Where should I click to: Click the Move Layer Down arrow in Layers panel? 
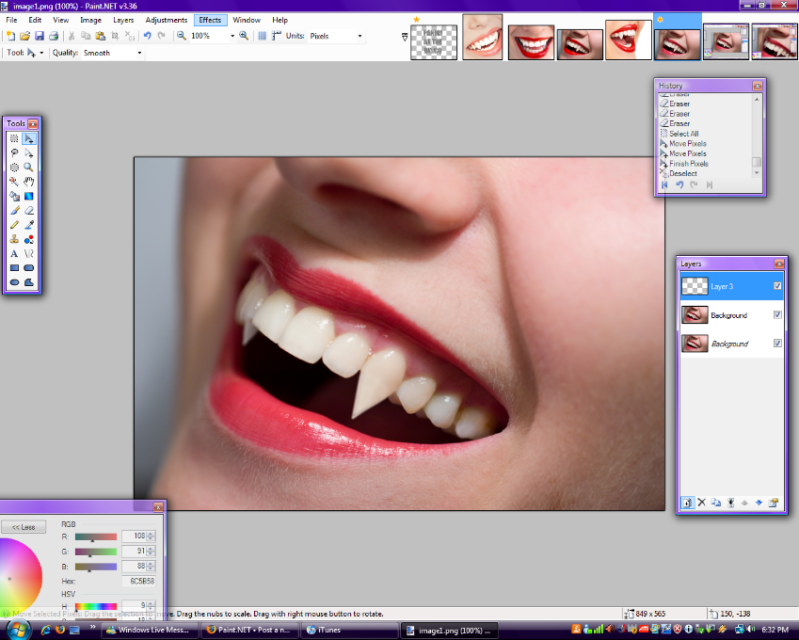tap(759, 503)
